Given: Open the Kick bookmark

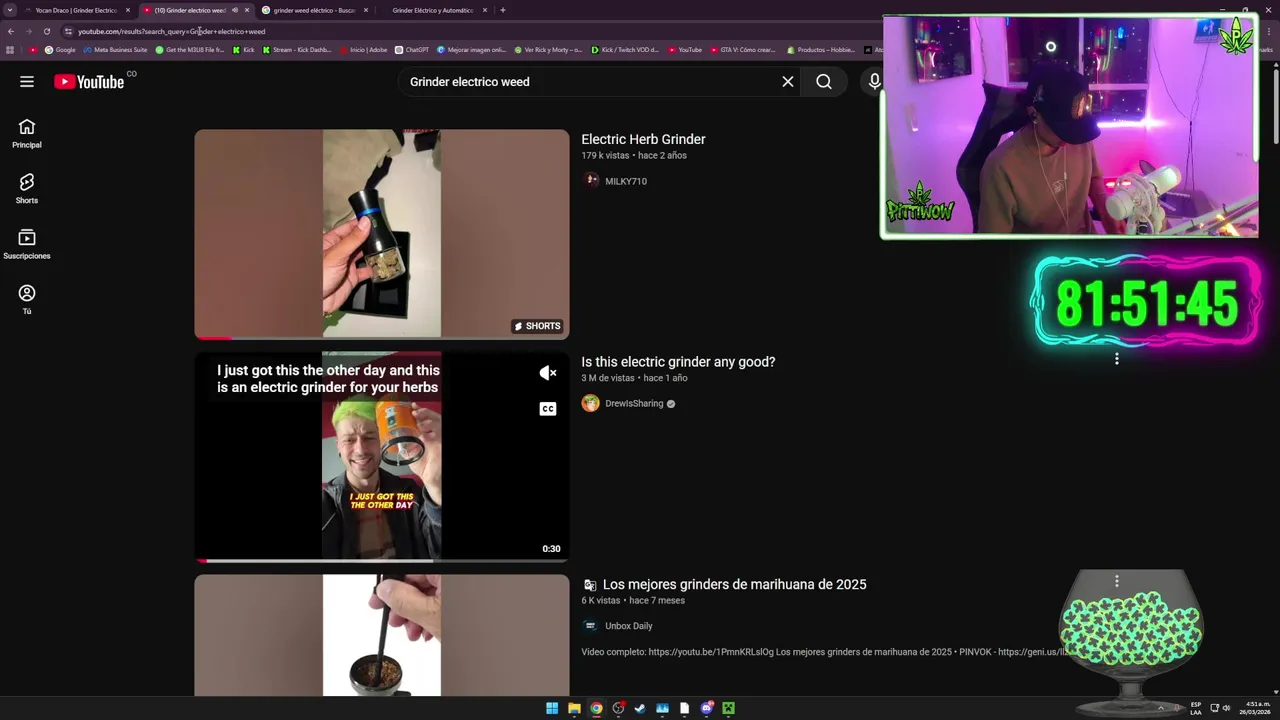Looking at the screenshot, I should 243,50.
